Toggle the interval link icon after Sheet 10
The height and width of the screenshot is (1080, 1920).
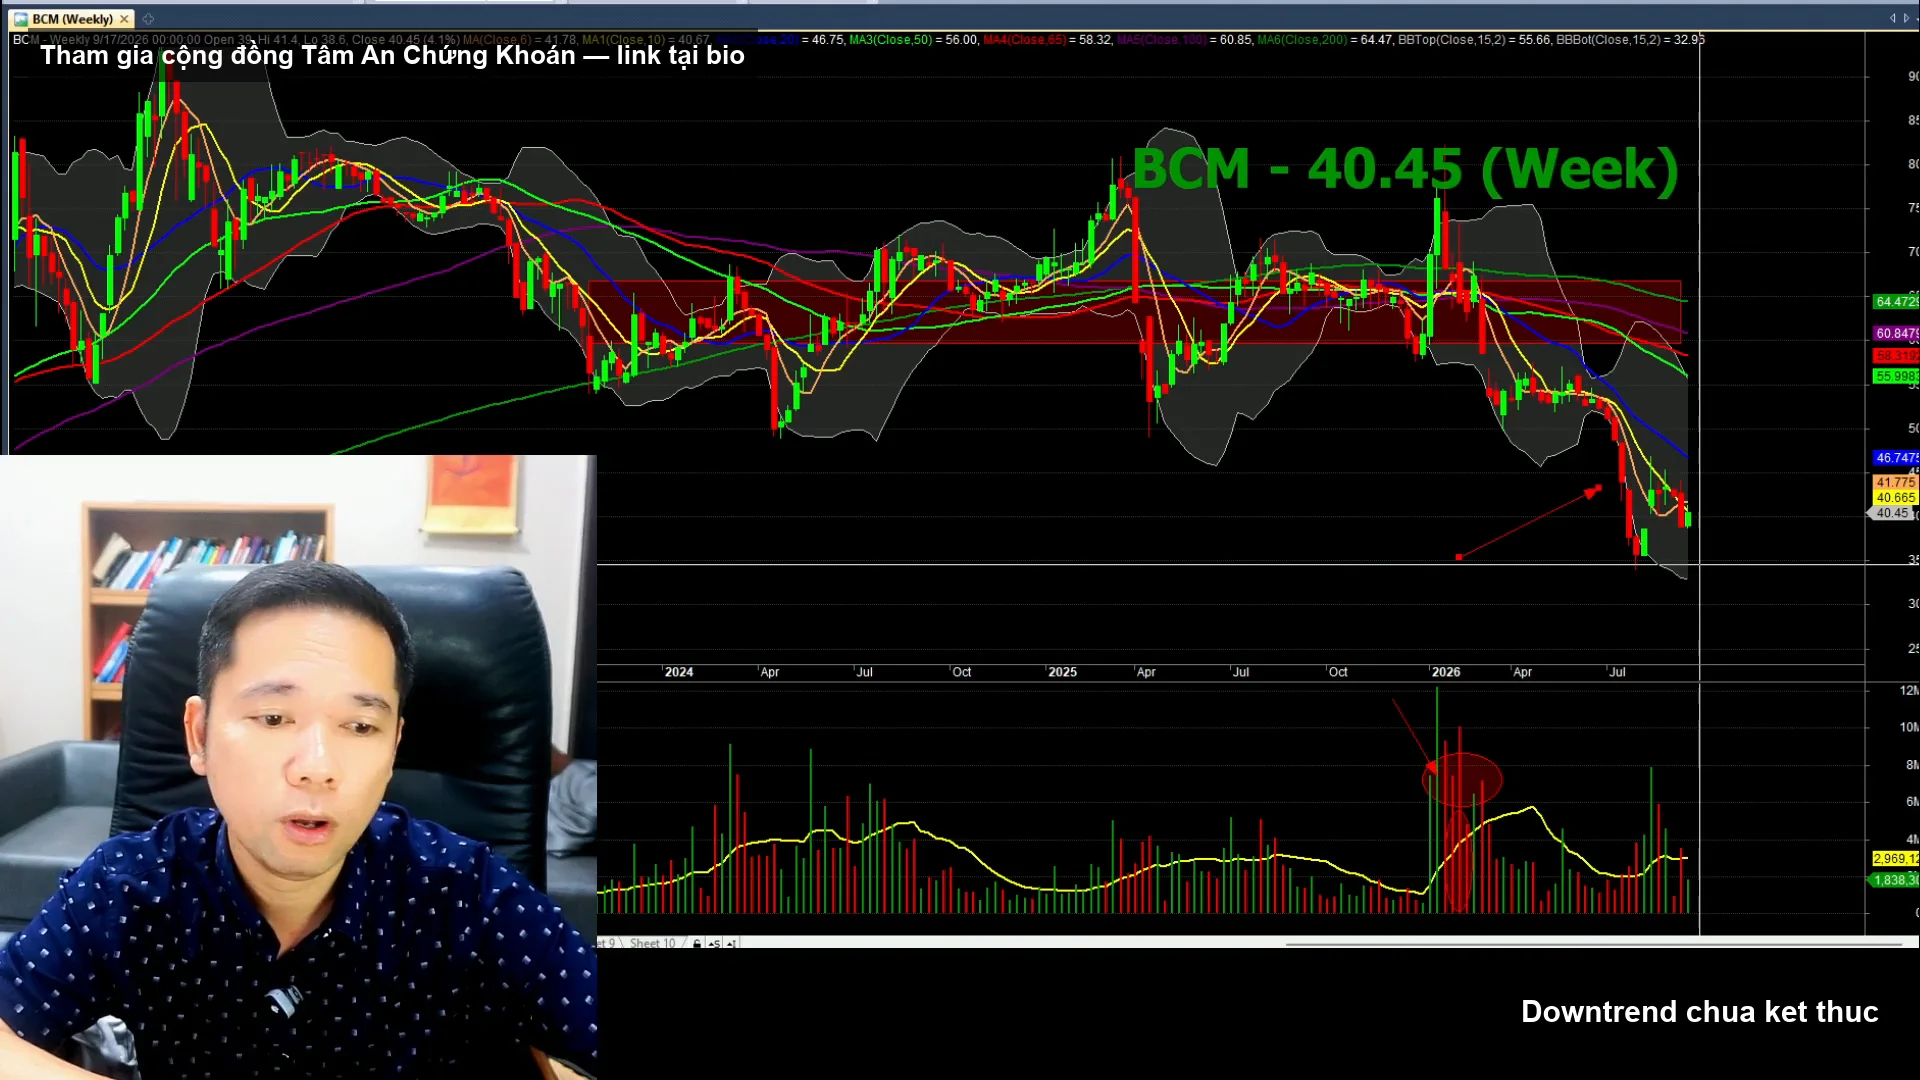pos(731,943)
